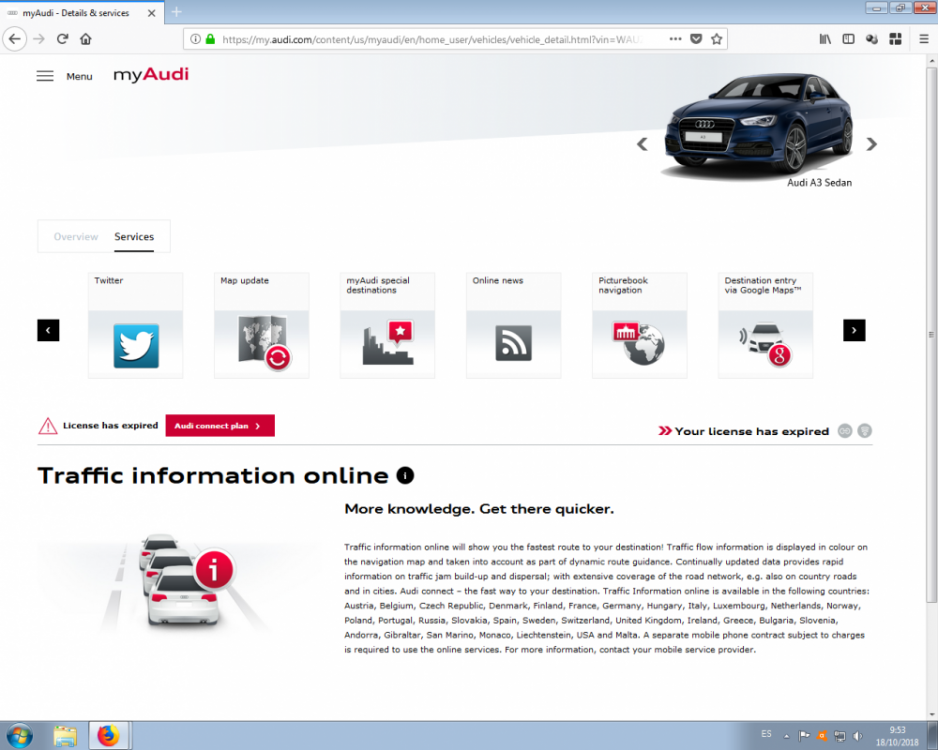The height and width of the screenshot is (750, 938).
Task: Click the myAudi logo
Action: (x=151, y=74)
